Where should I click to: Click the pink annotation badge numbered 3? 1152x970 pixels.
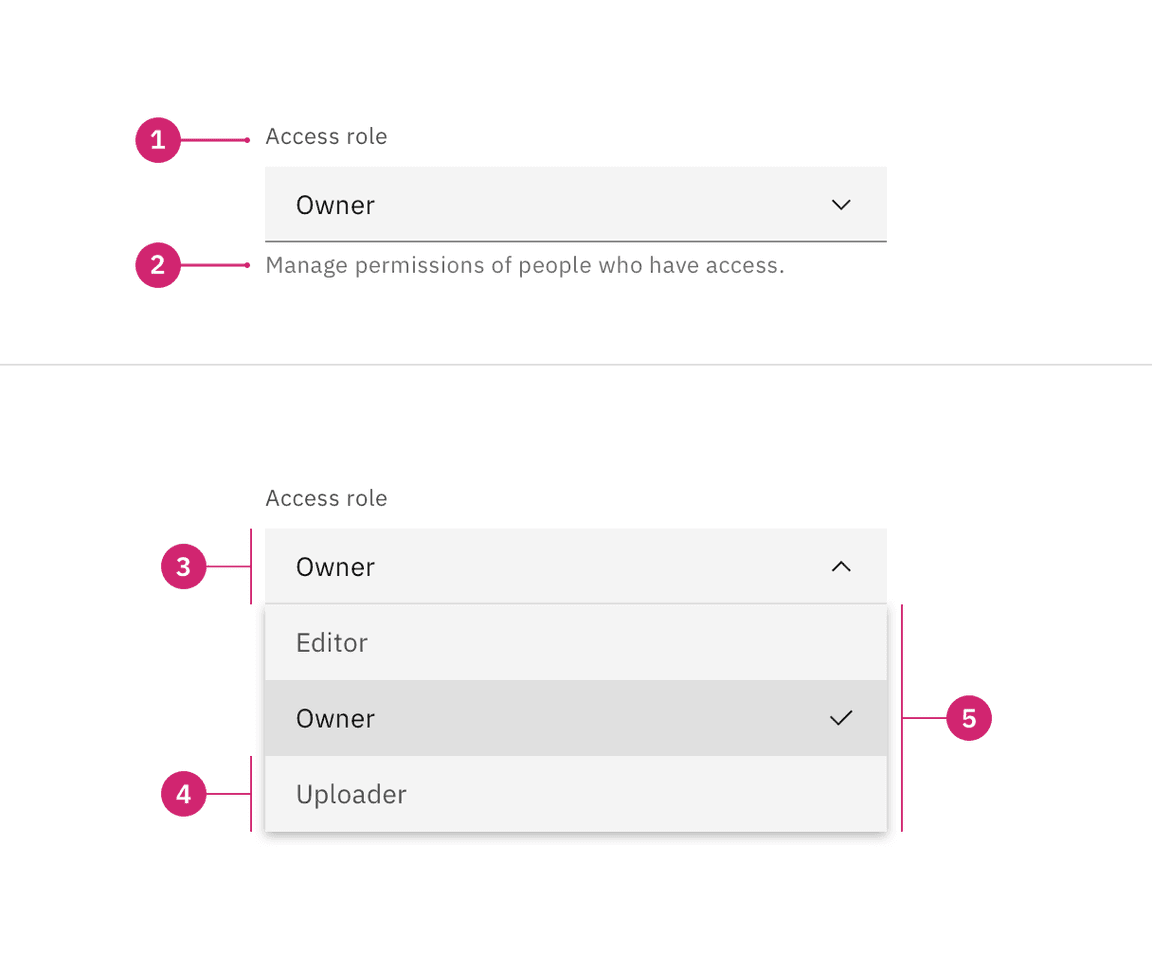(x=184, y=567)
